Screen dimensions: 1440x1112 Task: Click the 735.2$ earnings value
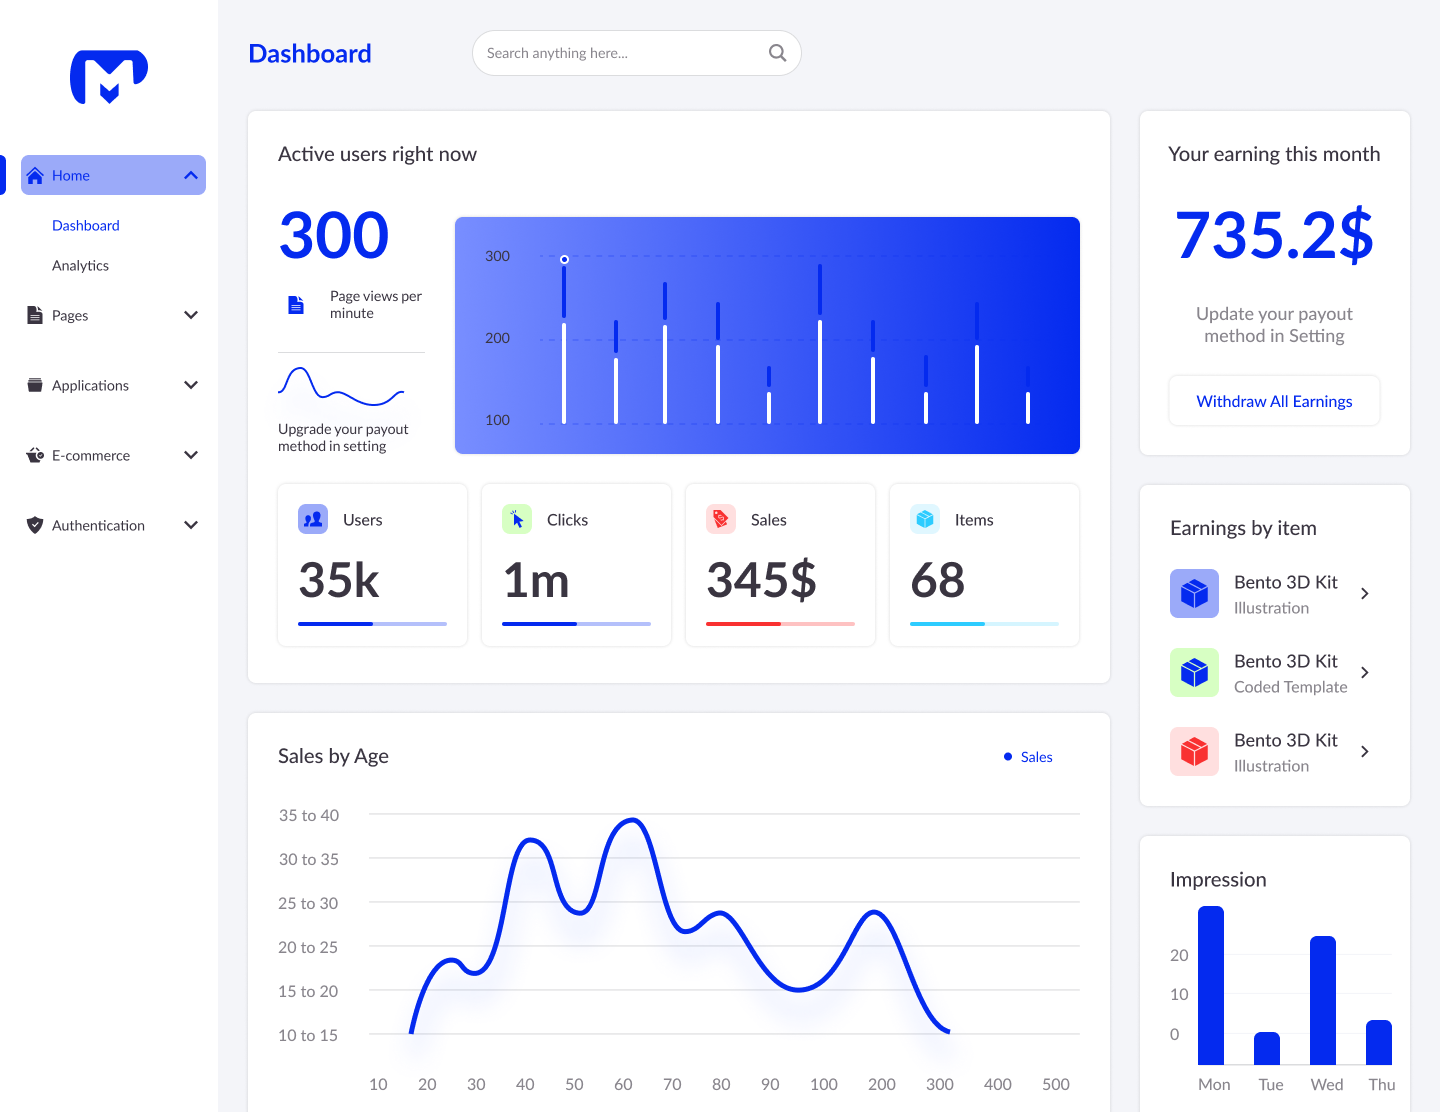1274,235
